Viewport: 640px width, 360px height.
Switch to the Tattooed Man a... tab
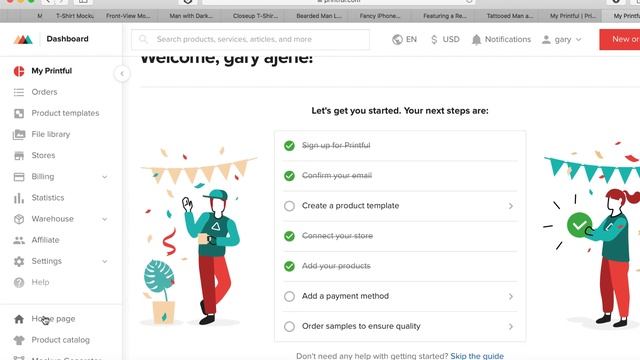[509, 16]
